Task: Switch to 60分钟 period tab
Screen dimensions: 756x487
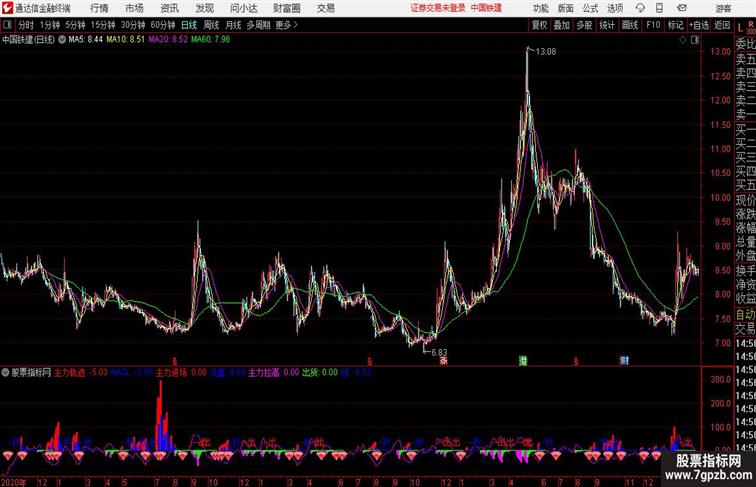Action: (x=163, y=25)
